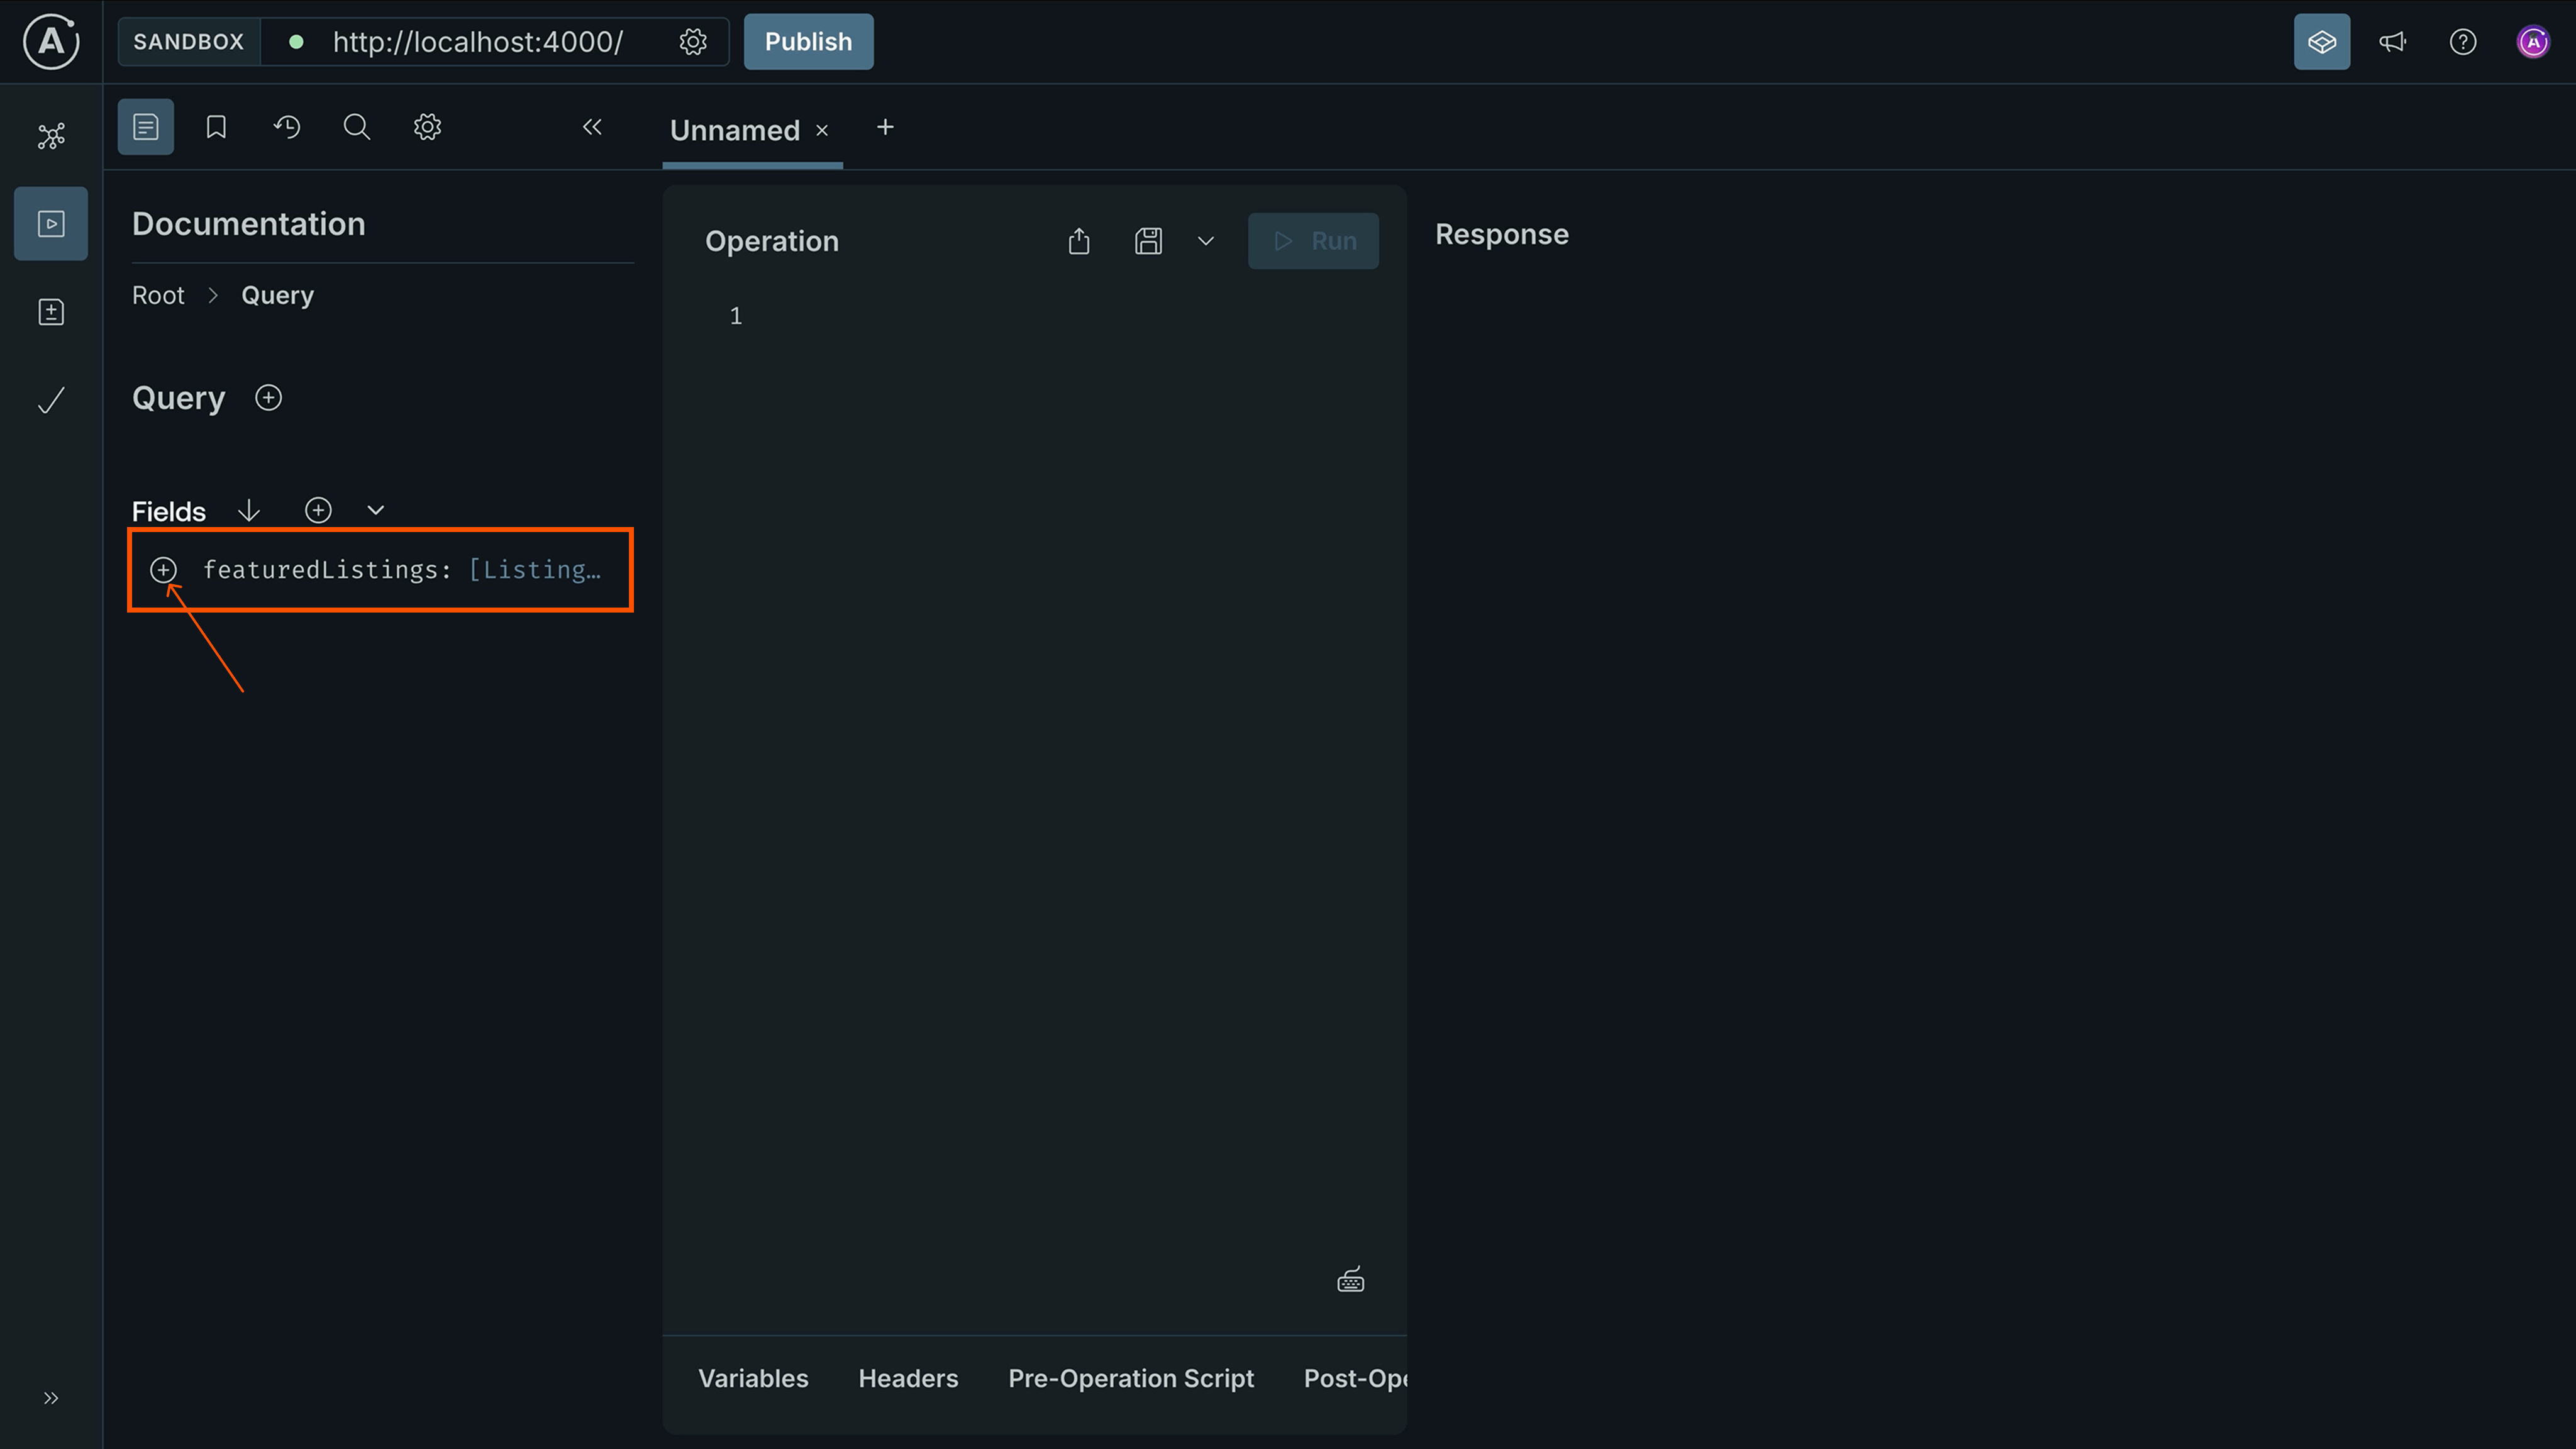
Task: Open the saved operations bookmark icon
Action: tap(216, 126)
